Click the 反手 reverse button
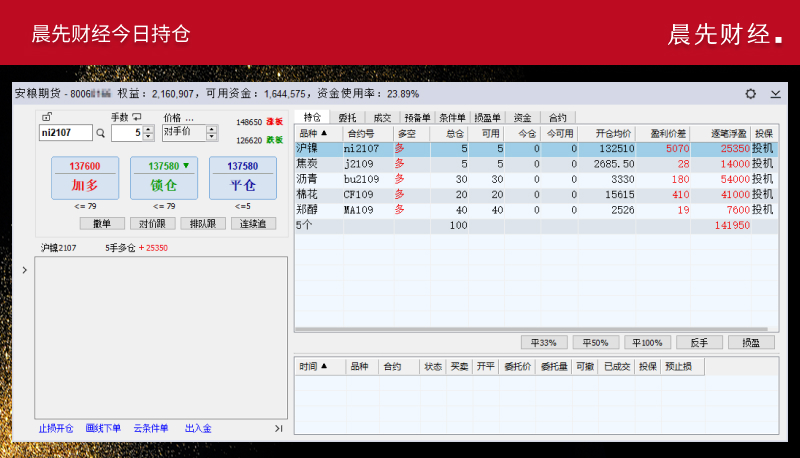Image resolution: width=800 pixels, height=458 pixels. pos(699,342)
